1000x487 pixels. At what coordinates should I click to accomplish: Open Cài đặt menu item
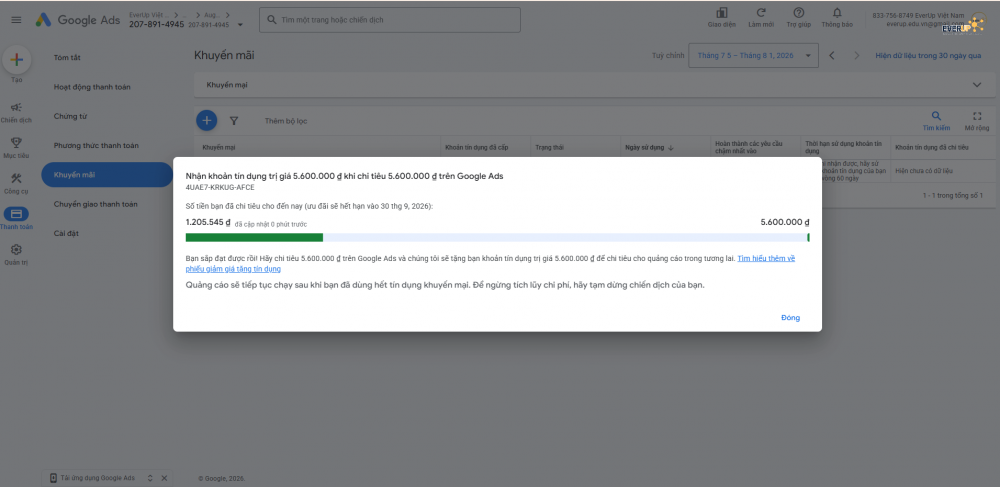[x=66, y=233]
